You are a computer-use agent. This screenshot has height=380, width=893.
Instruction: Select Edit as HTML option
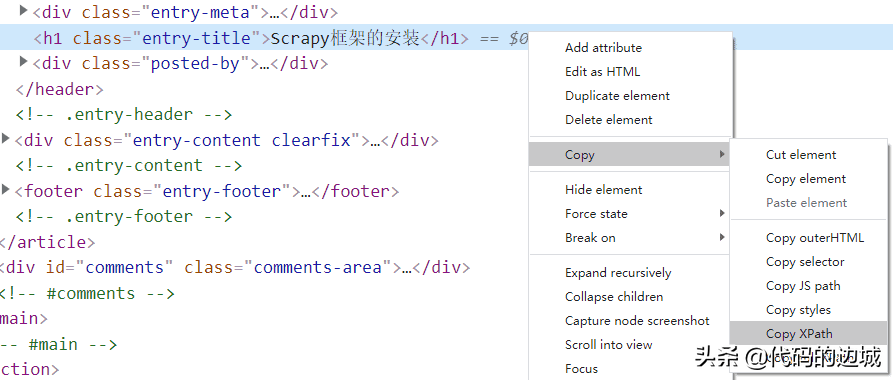point(602,72)
